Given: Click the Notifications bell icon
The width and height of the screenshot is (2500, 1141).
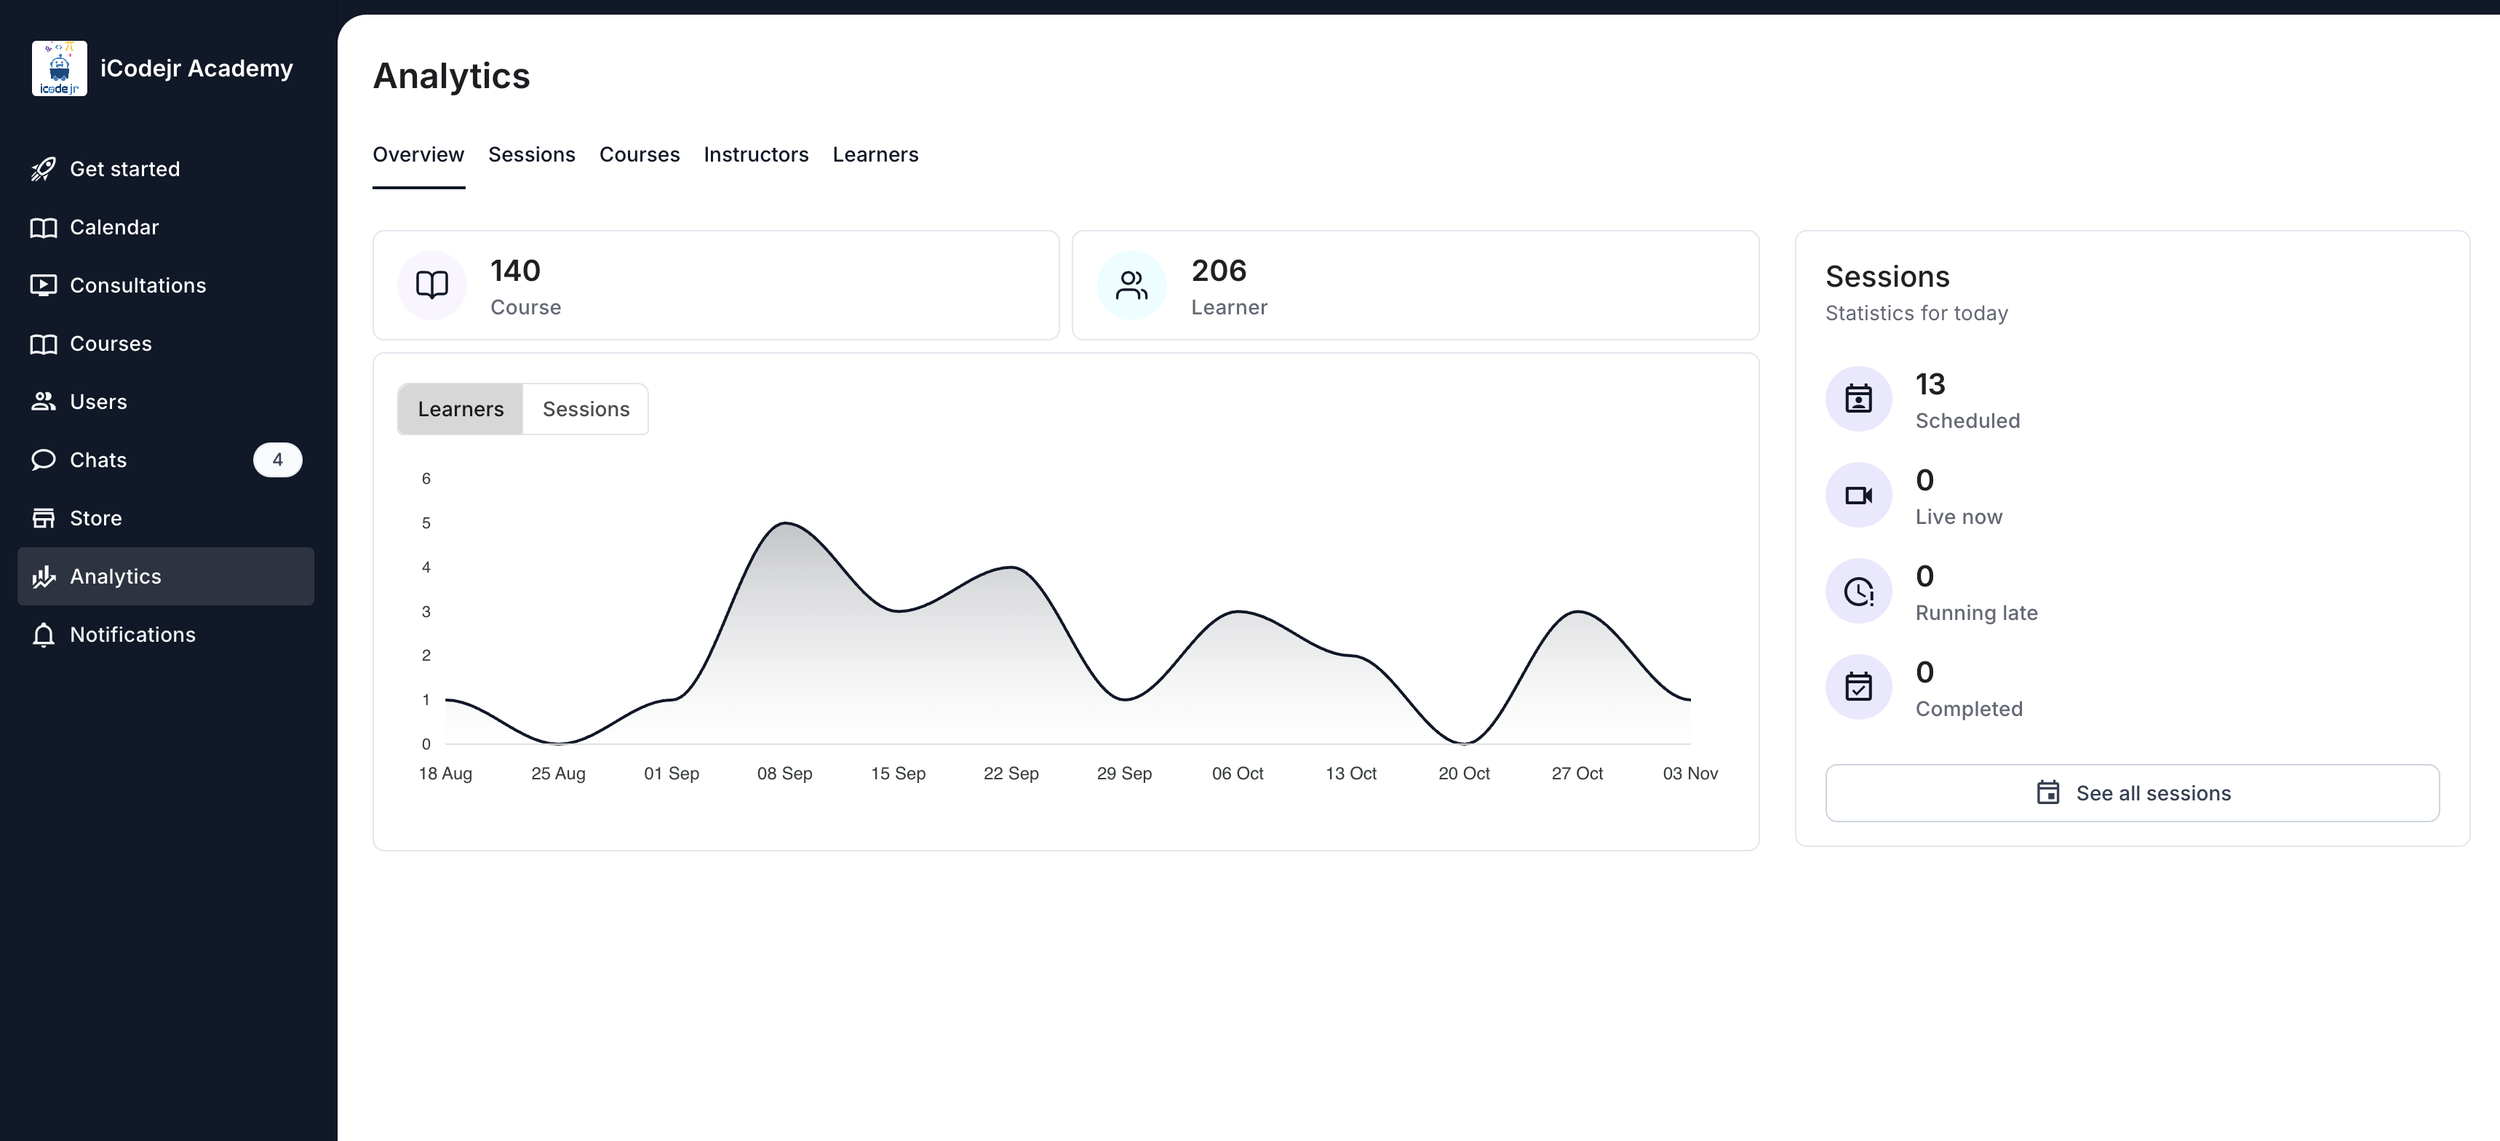Looking at the screenshot, I should (x=43, y=635).
